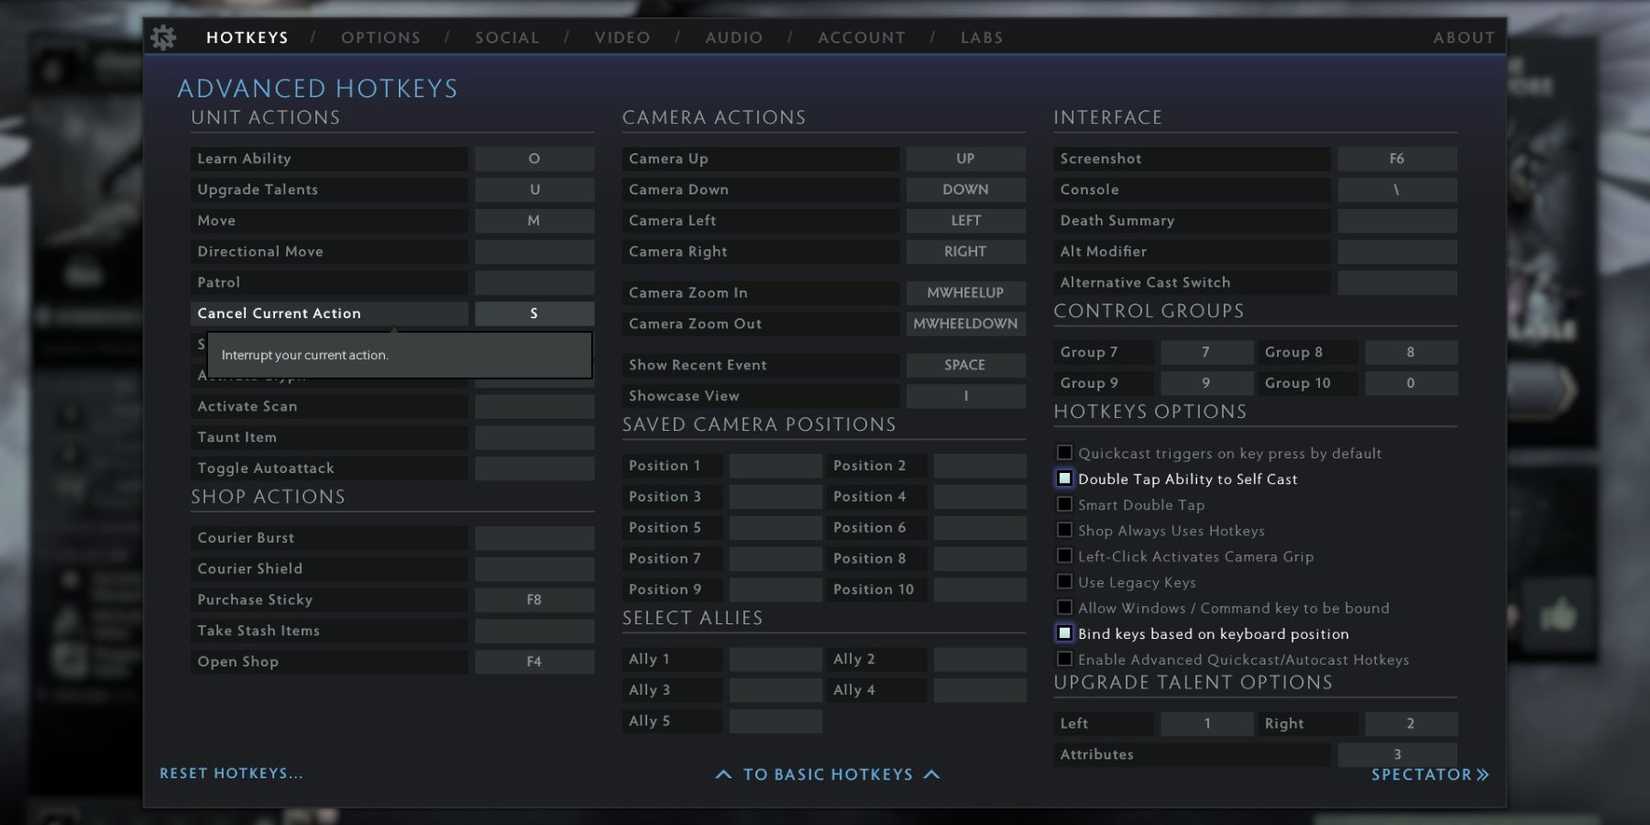Viewport: 1650px width, 825px height.
Task: Click the Move hotkey field showing M
Action: pyautogui.click(x=534, y=220)
